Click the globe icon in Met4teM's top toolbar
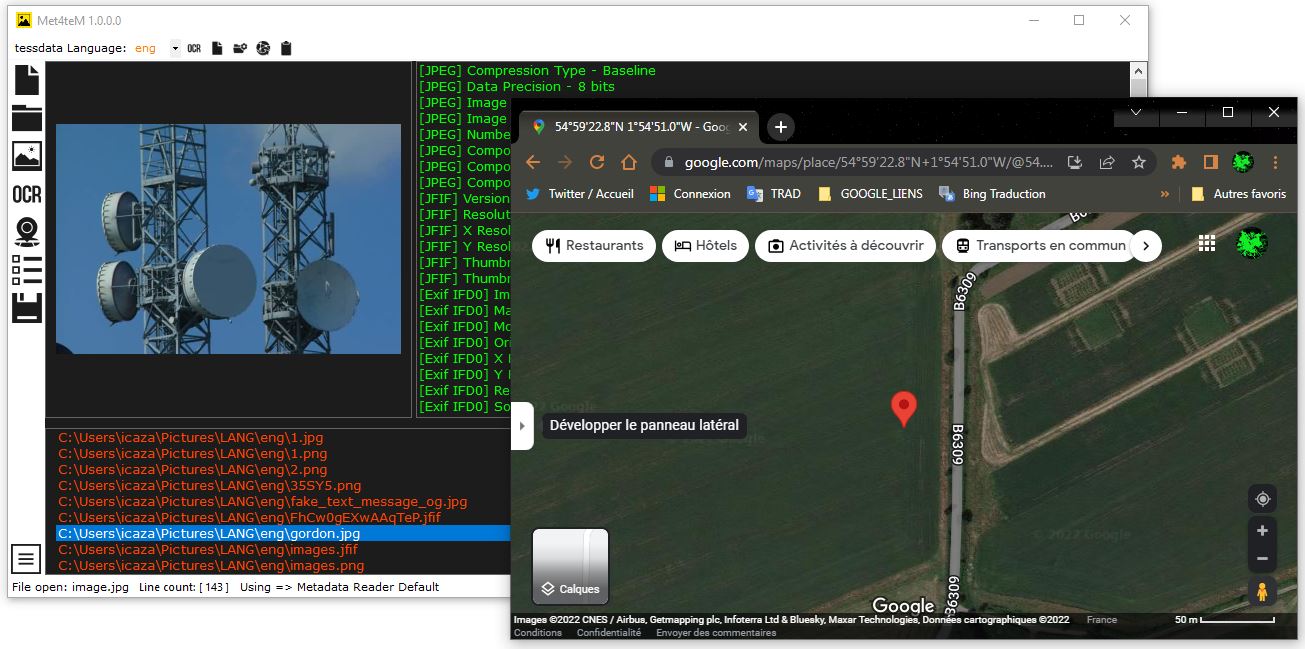1305x649 pixels. click(x=263, y=48)
